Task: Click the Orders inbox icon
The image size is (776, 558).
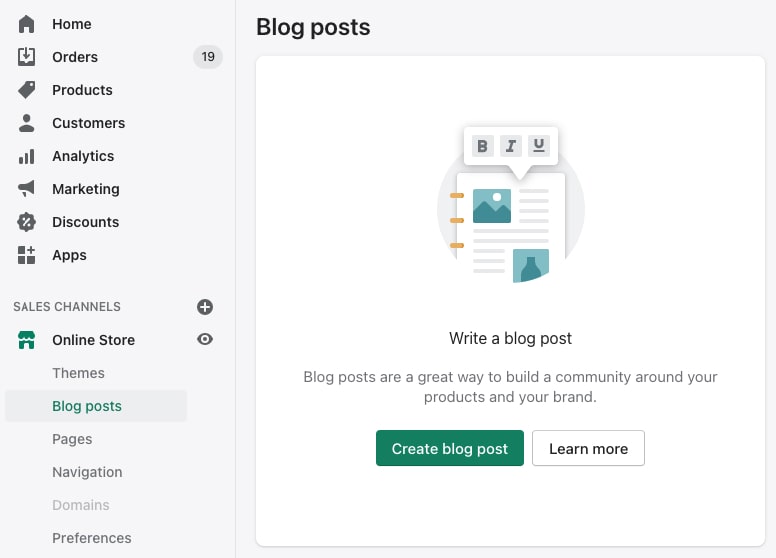Action: [x=27, y=57]
